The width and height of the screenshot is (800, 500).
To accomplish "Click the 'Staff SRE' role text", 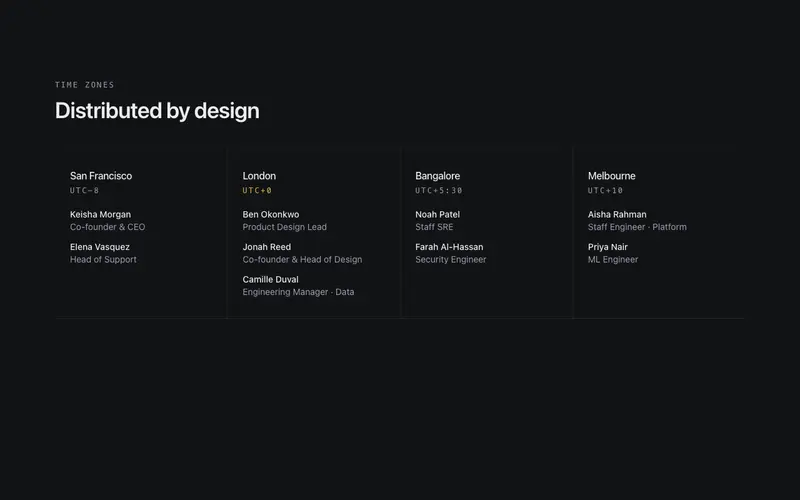I will [x=434, y=227].
